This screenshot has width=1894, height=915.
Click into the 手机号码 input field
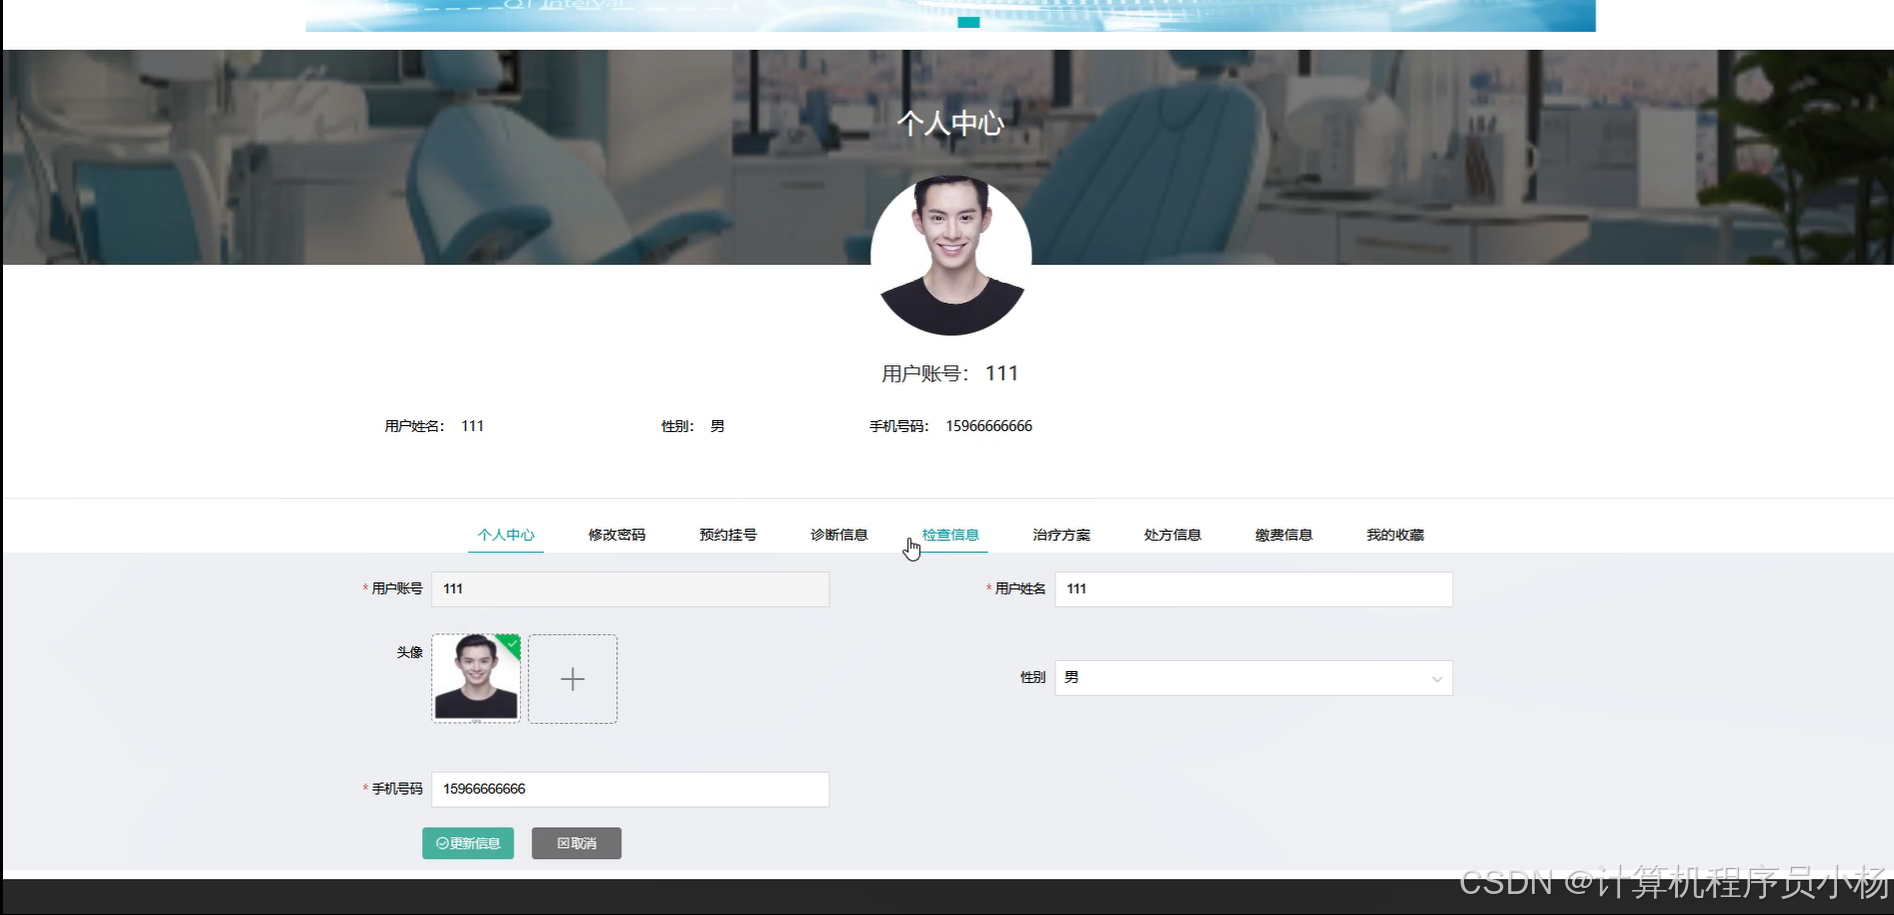pos(630,789)
